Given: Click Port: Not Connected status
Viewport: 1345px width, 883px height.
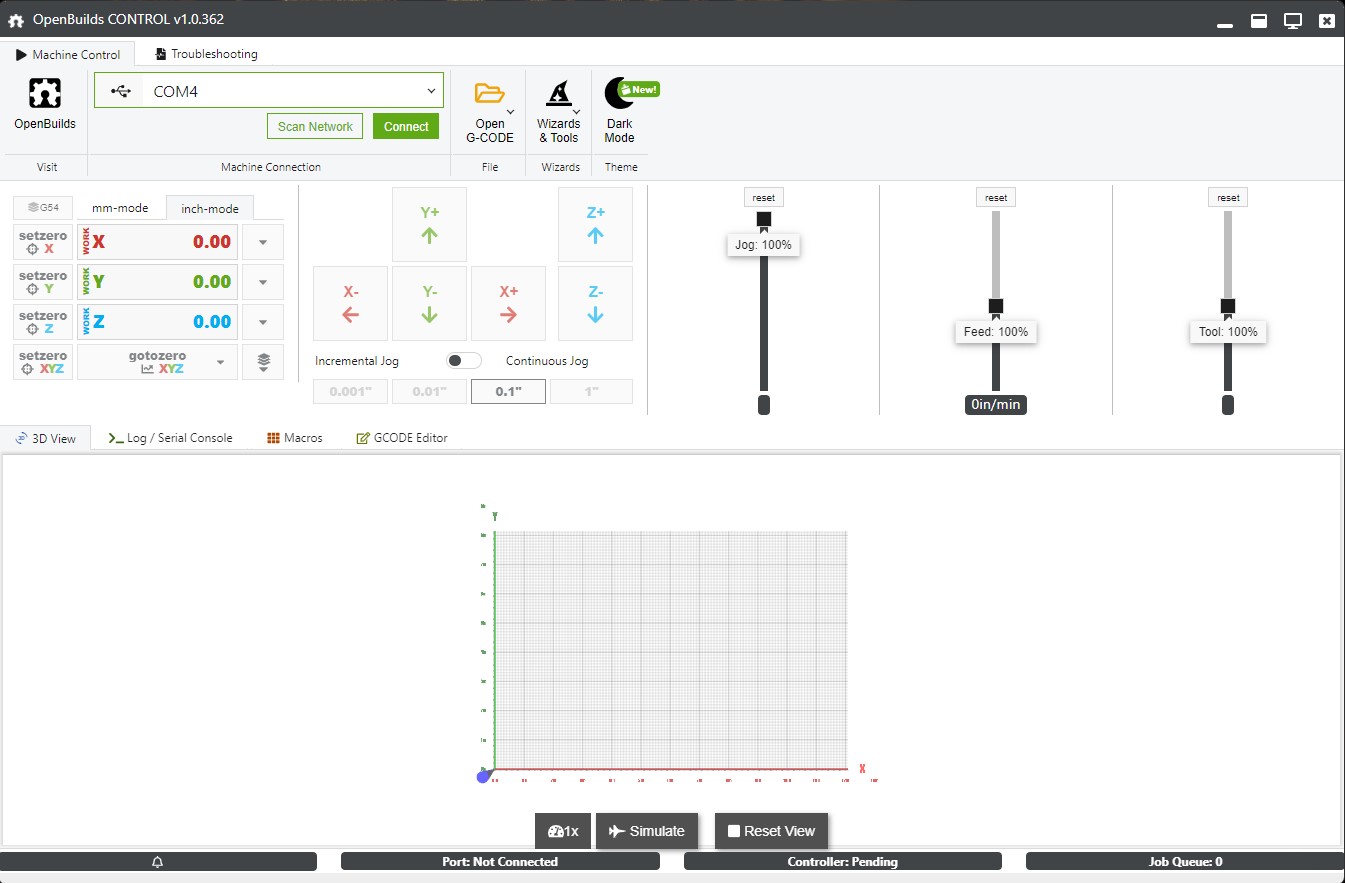Looking at the screenshot, I should point(500,861).
